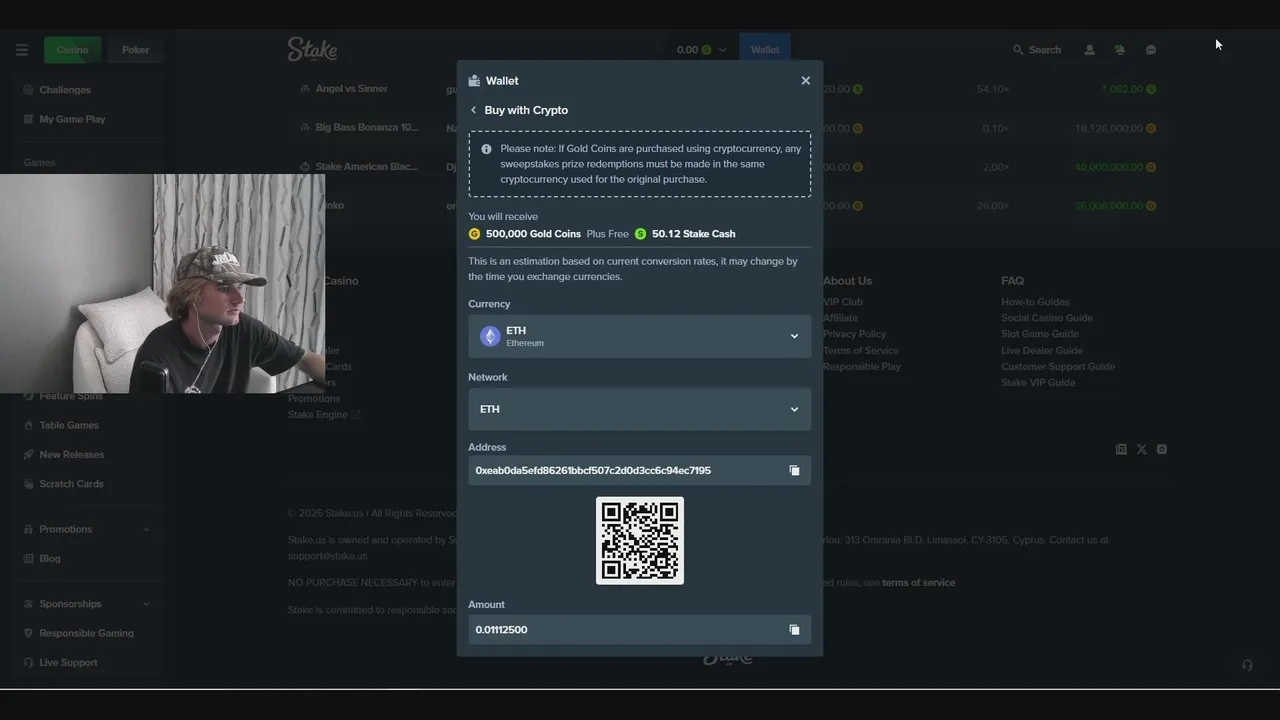This screenshot has height=720, width=1280.
Task: Open the notifications bell icon
Action: coord(1120,50)
